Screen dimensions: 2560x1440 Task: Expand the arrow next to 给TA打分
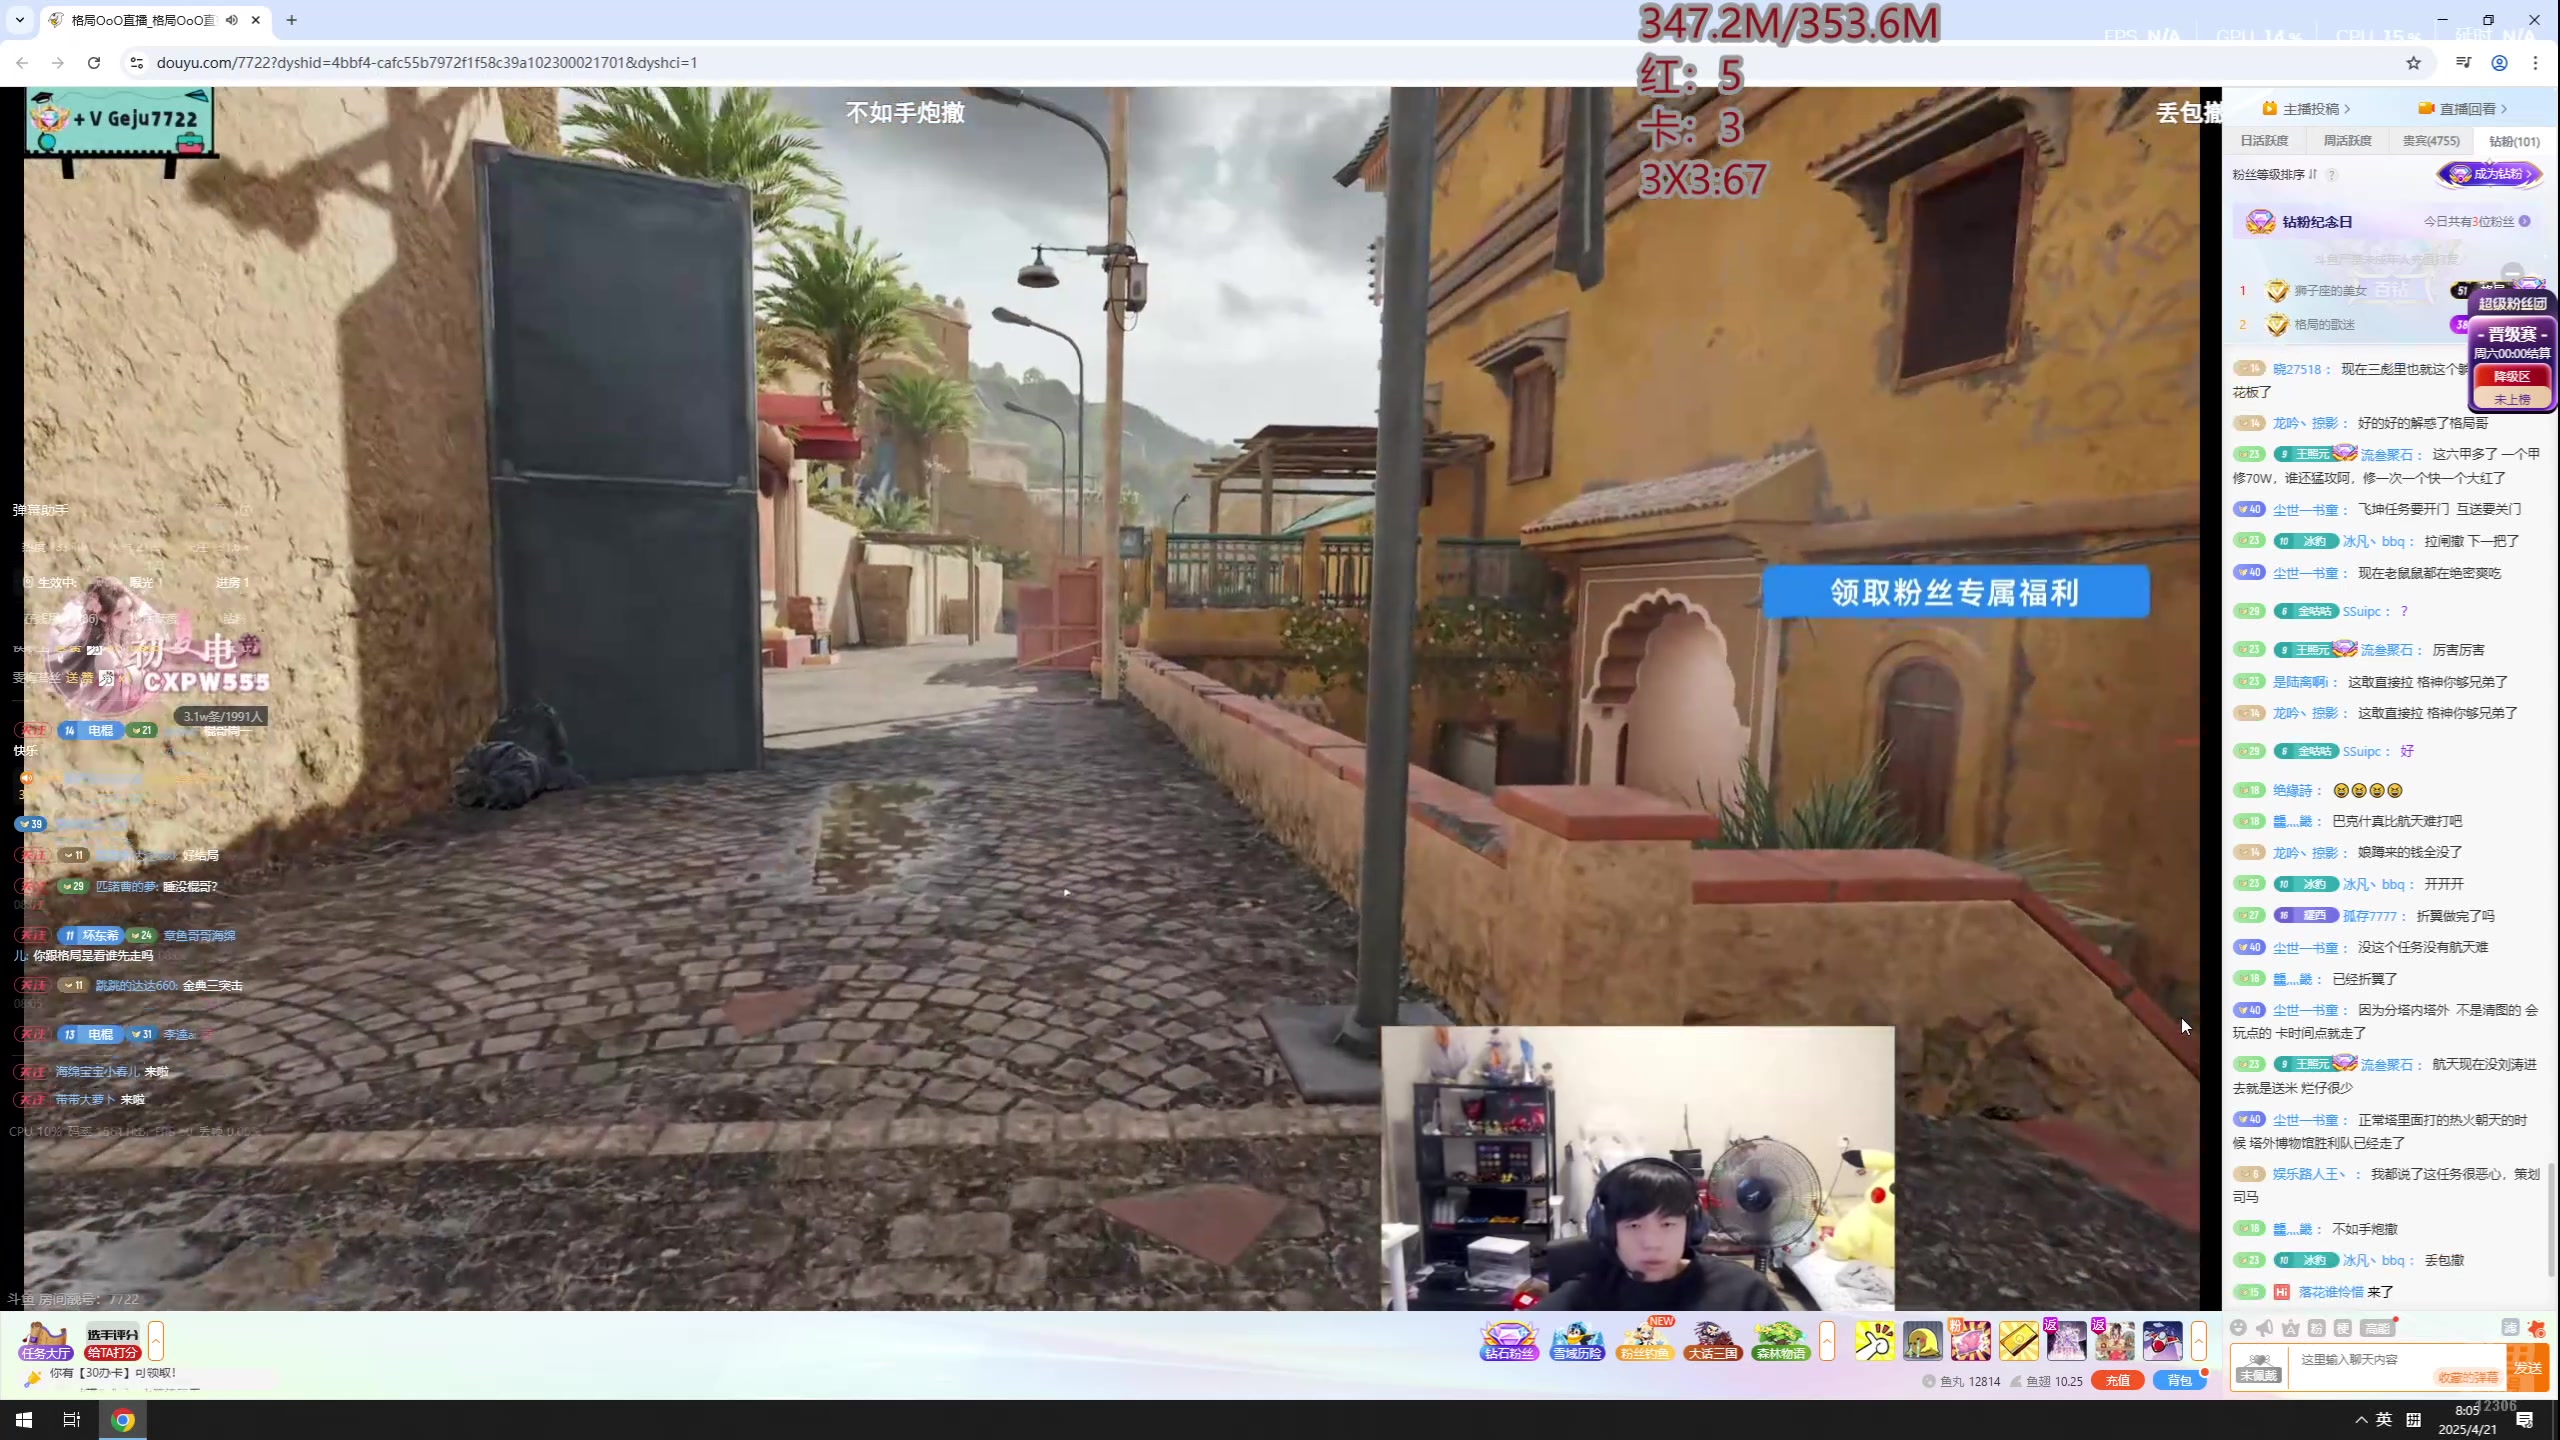[x=156, y=1340]
